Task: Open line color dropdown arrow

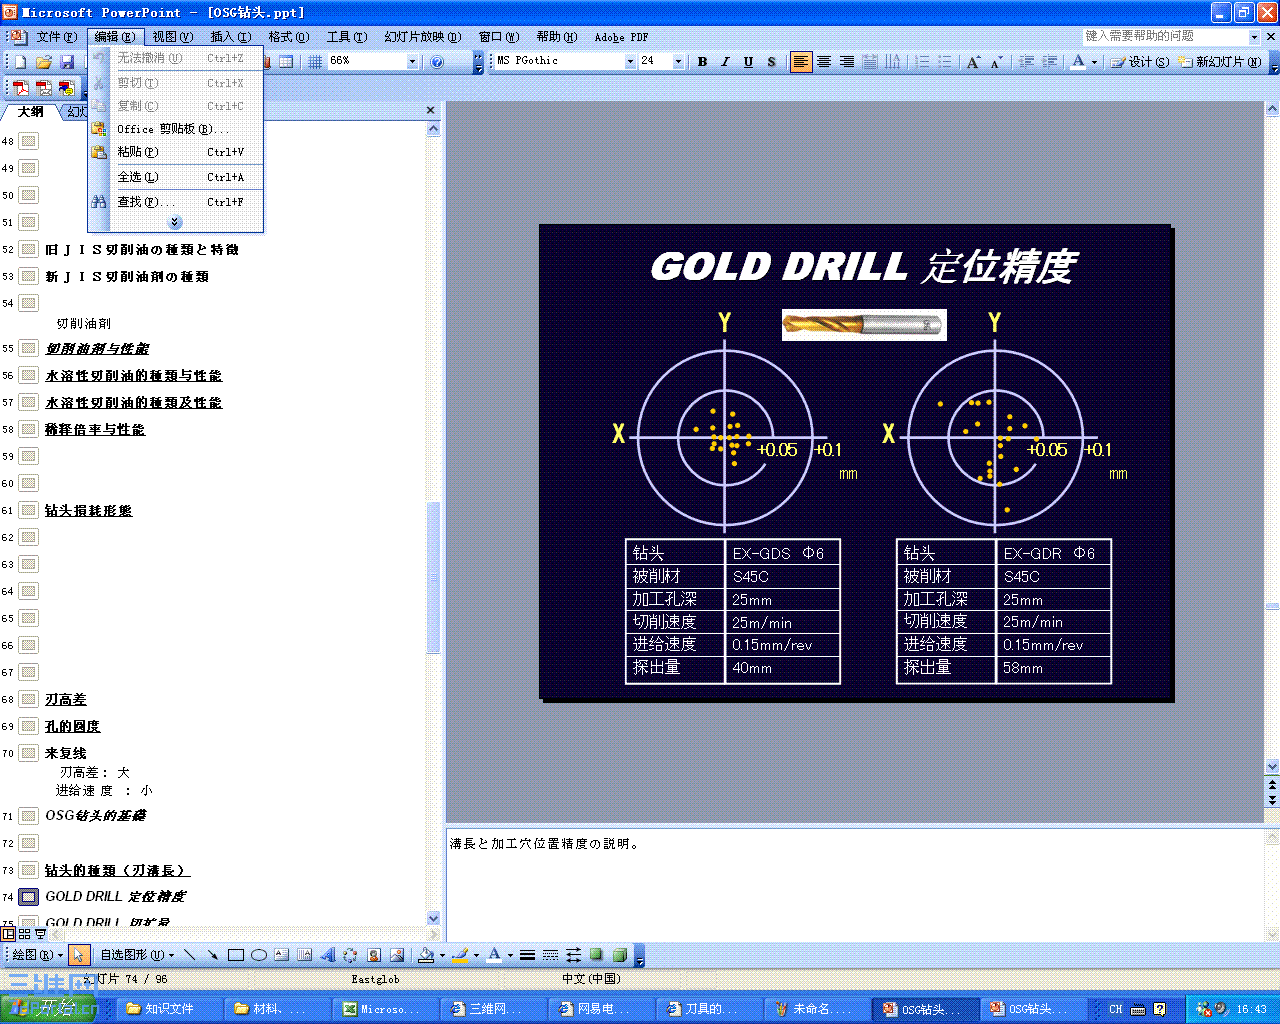Action: [x=476, y=955]
